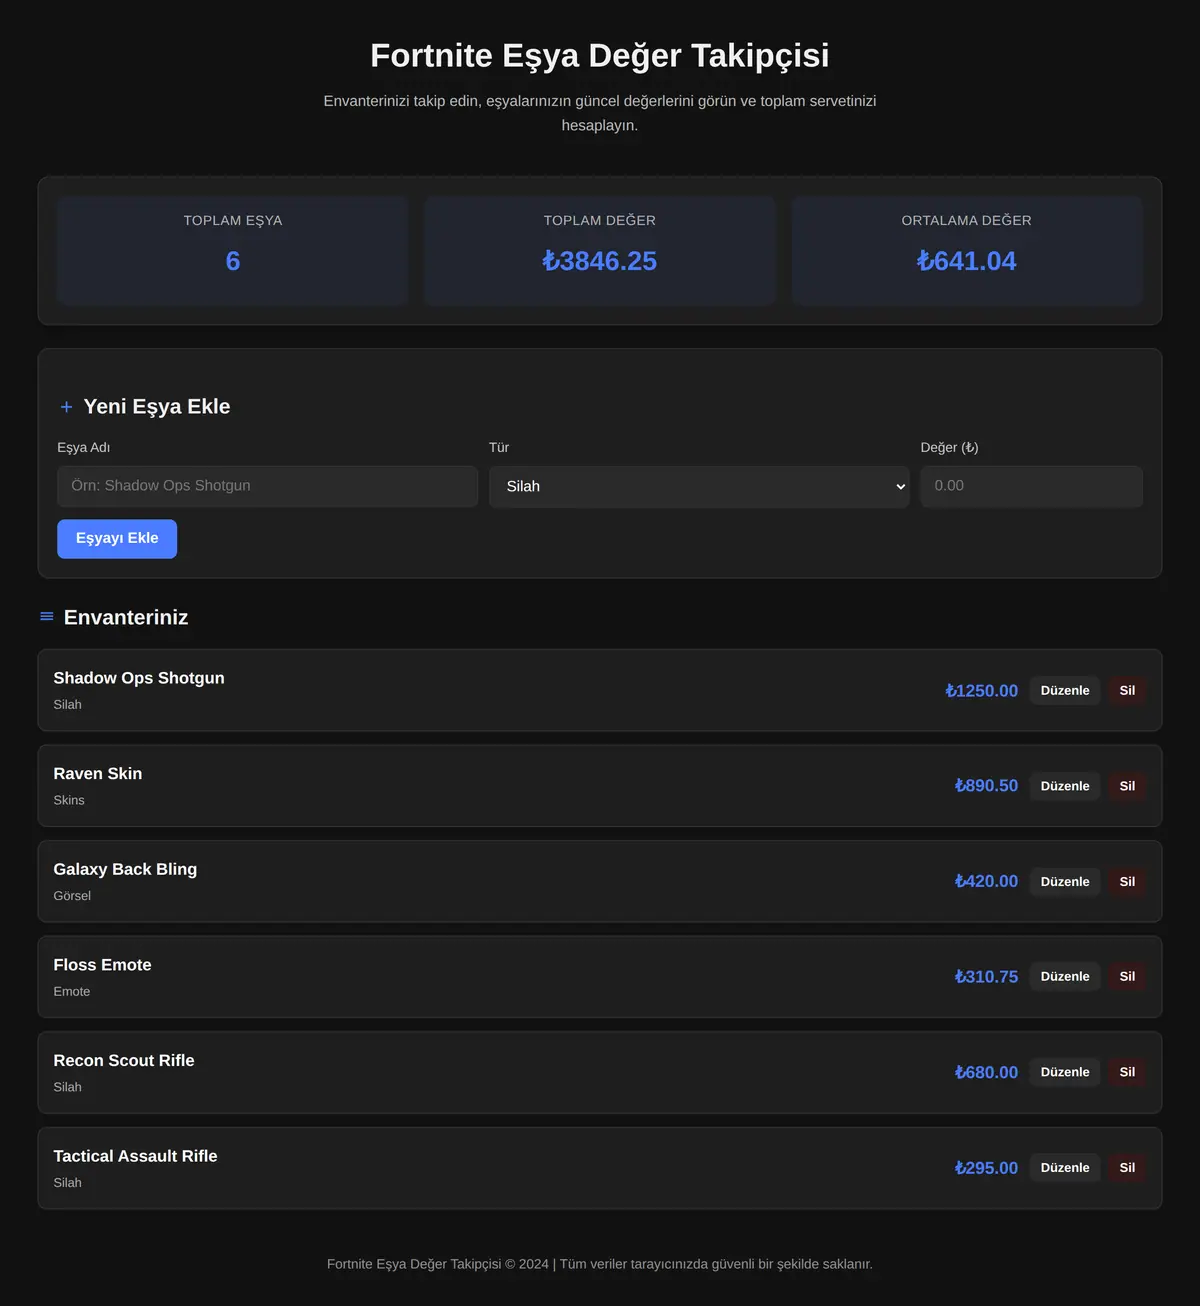Edit Galaxy Back Bling via Düzenle
This screenshot has width=1200, height=1306.
point(1065,882)
